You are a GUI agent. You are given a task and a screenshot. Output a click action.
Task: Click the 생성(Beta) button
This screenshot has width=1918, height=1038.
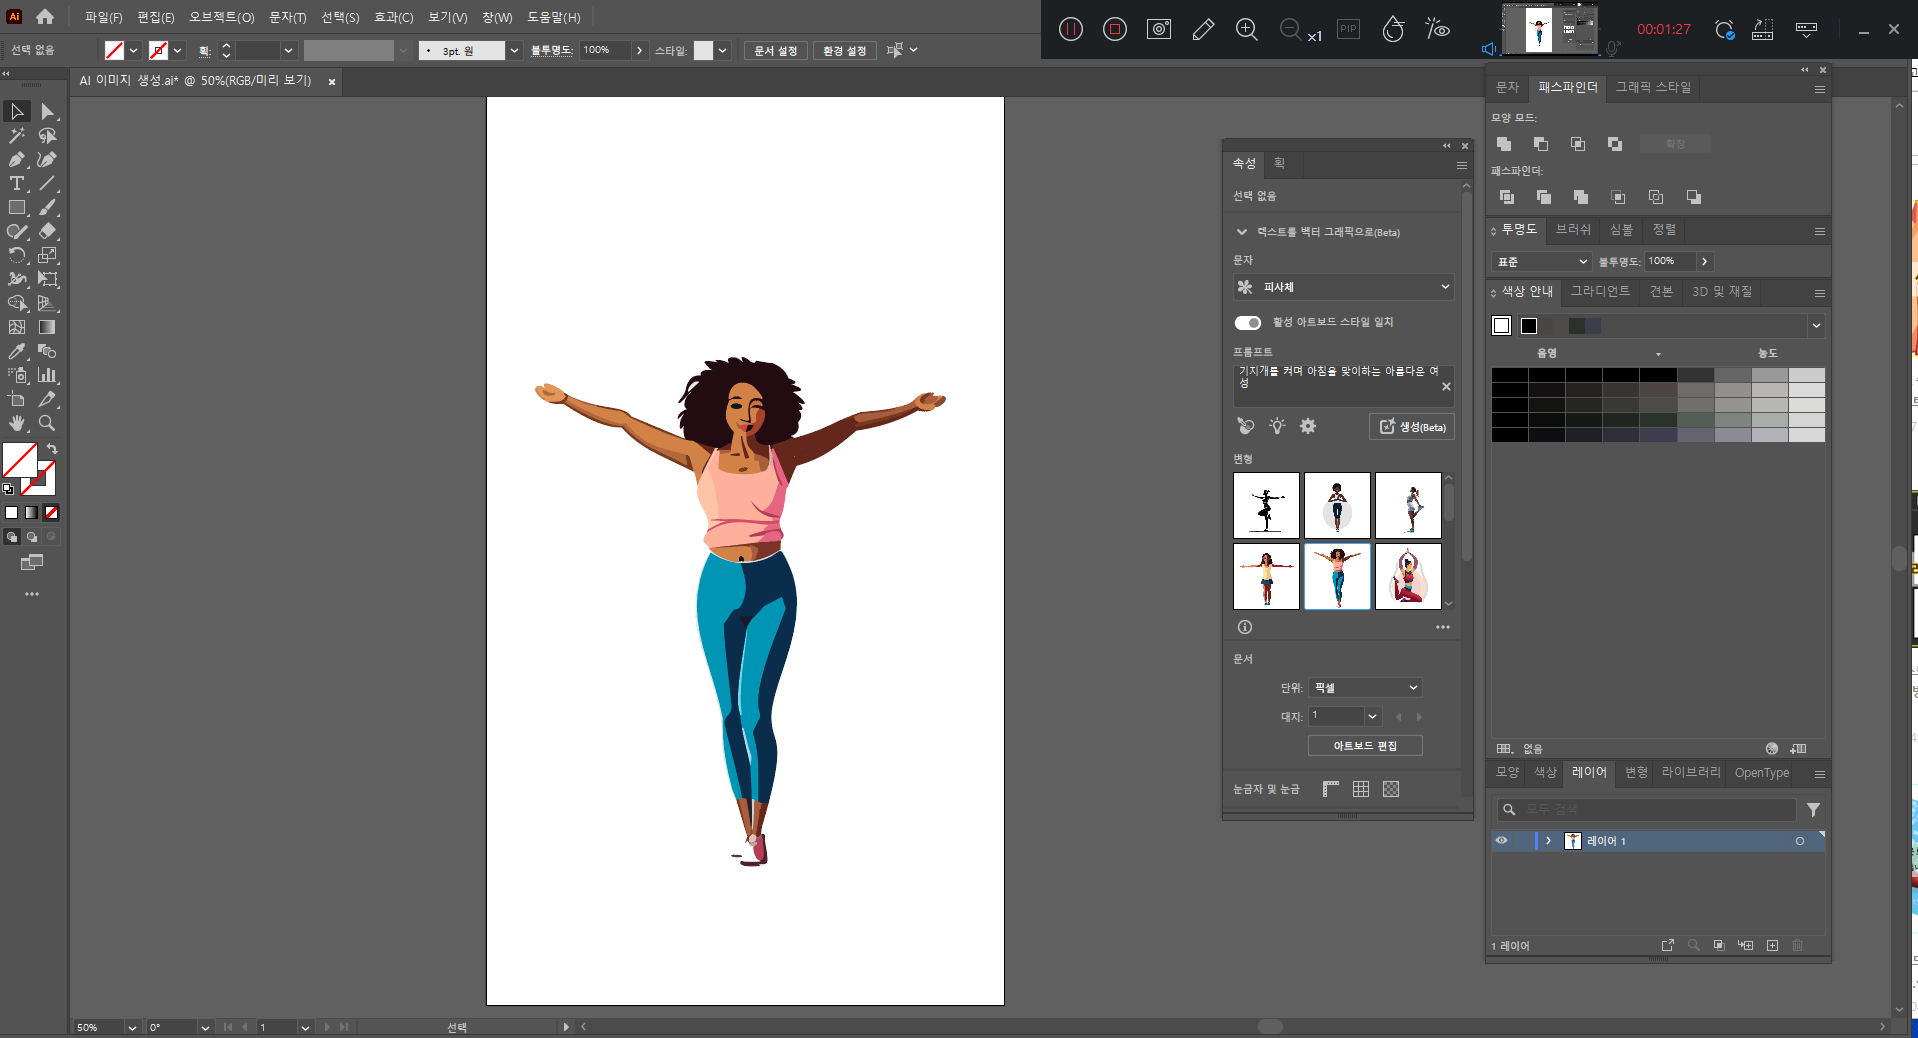[x=1412, y=427]
